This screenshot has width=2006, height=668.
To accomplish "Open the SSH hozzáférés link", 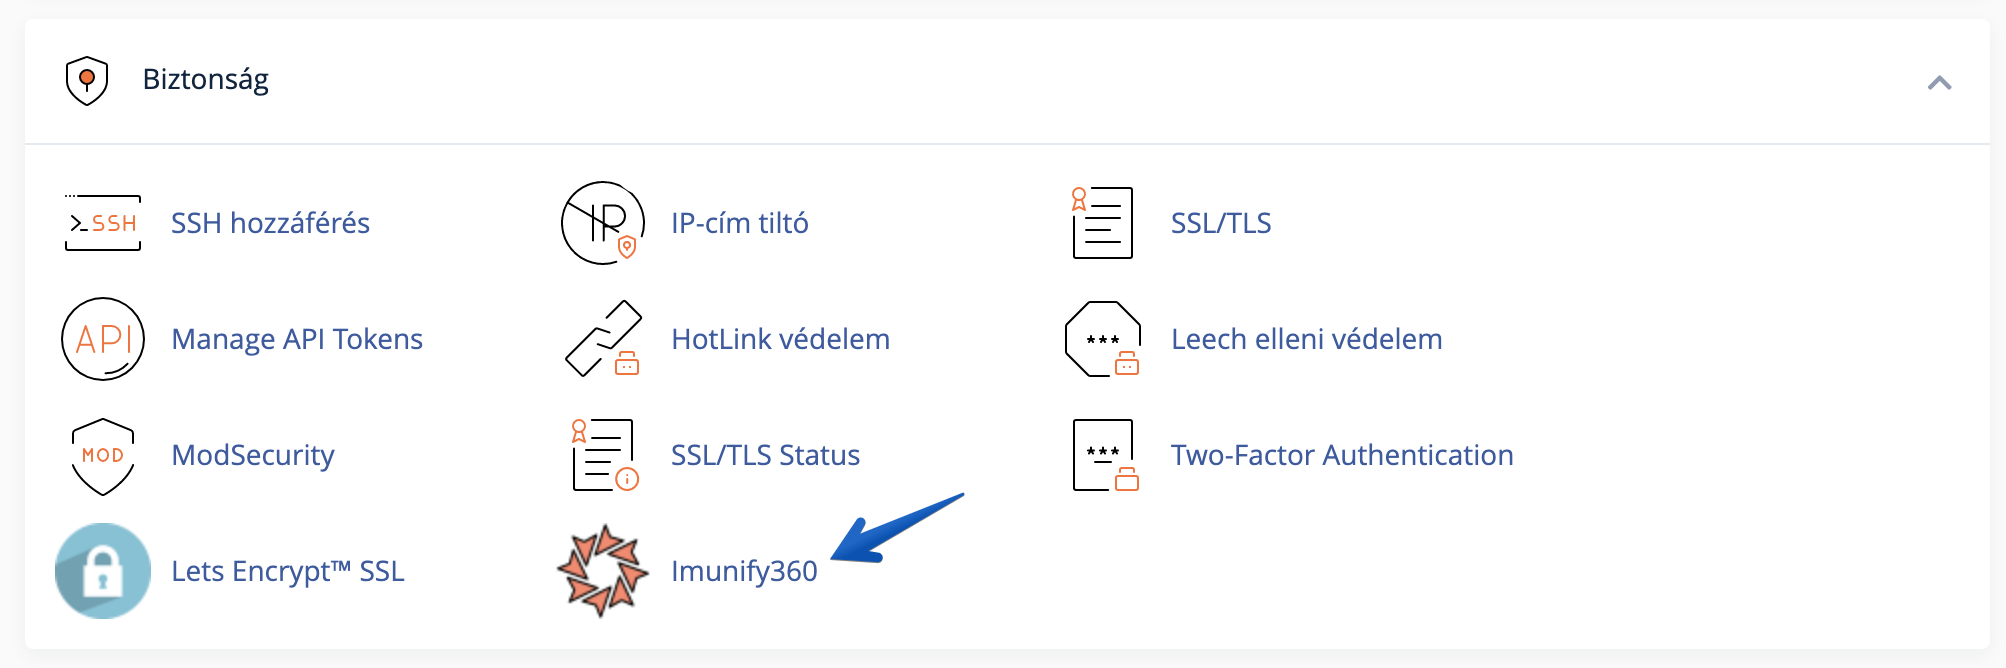I will coord(270,223).
